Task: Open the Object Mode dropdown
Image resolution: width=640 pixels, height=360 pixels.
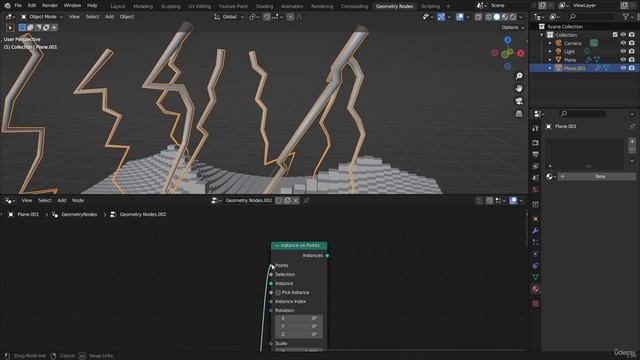Action: pos(42,17)
